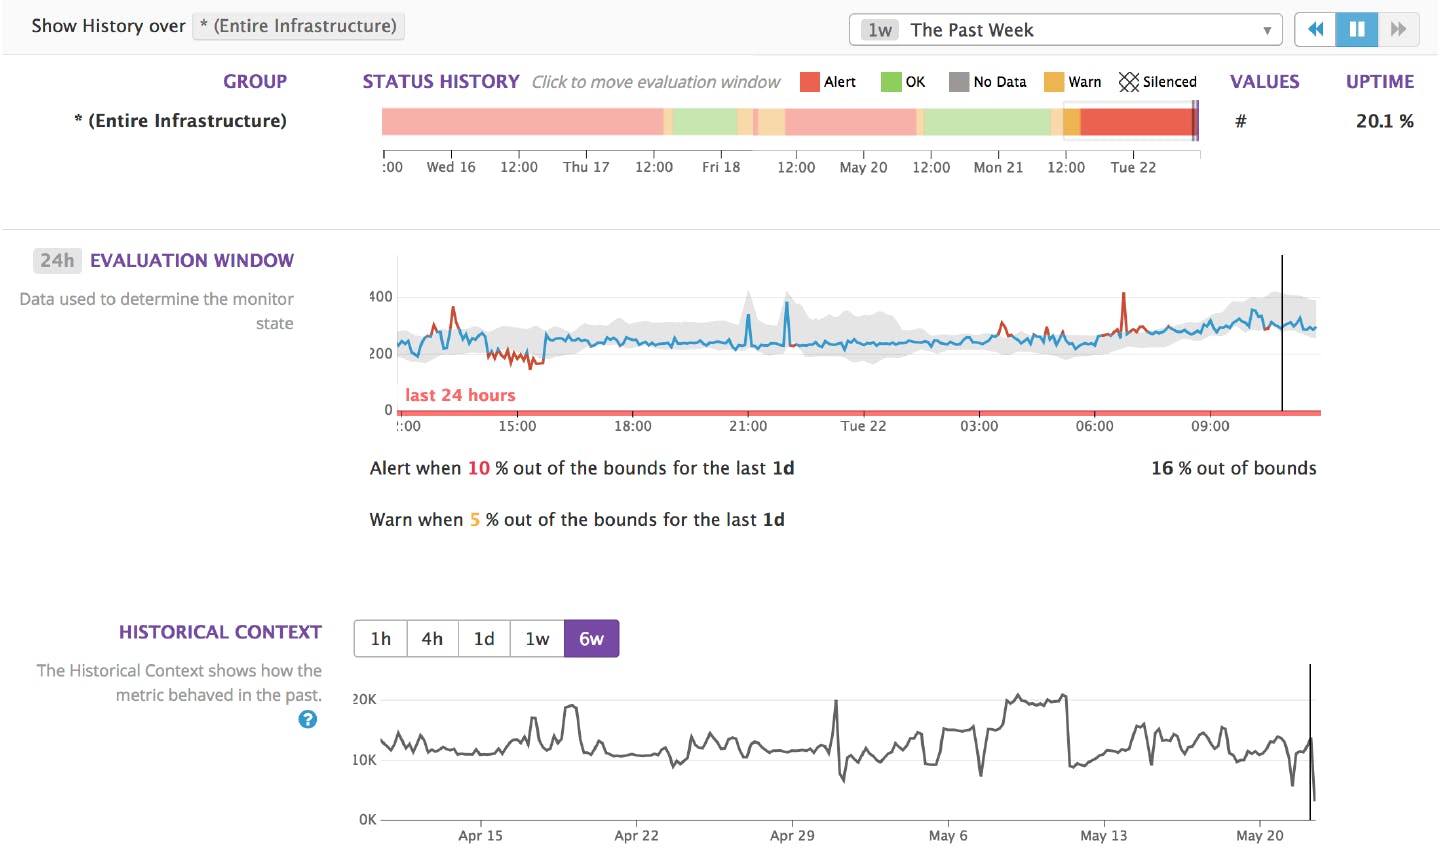The width and height of the screenshot is (1440, 860).
Task: Pause the live monitor updates
Action: [x=1356, y=29]
